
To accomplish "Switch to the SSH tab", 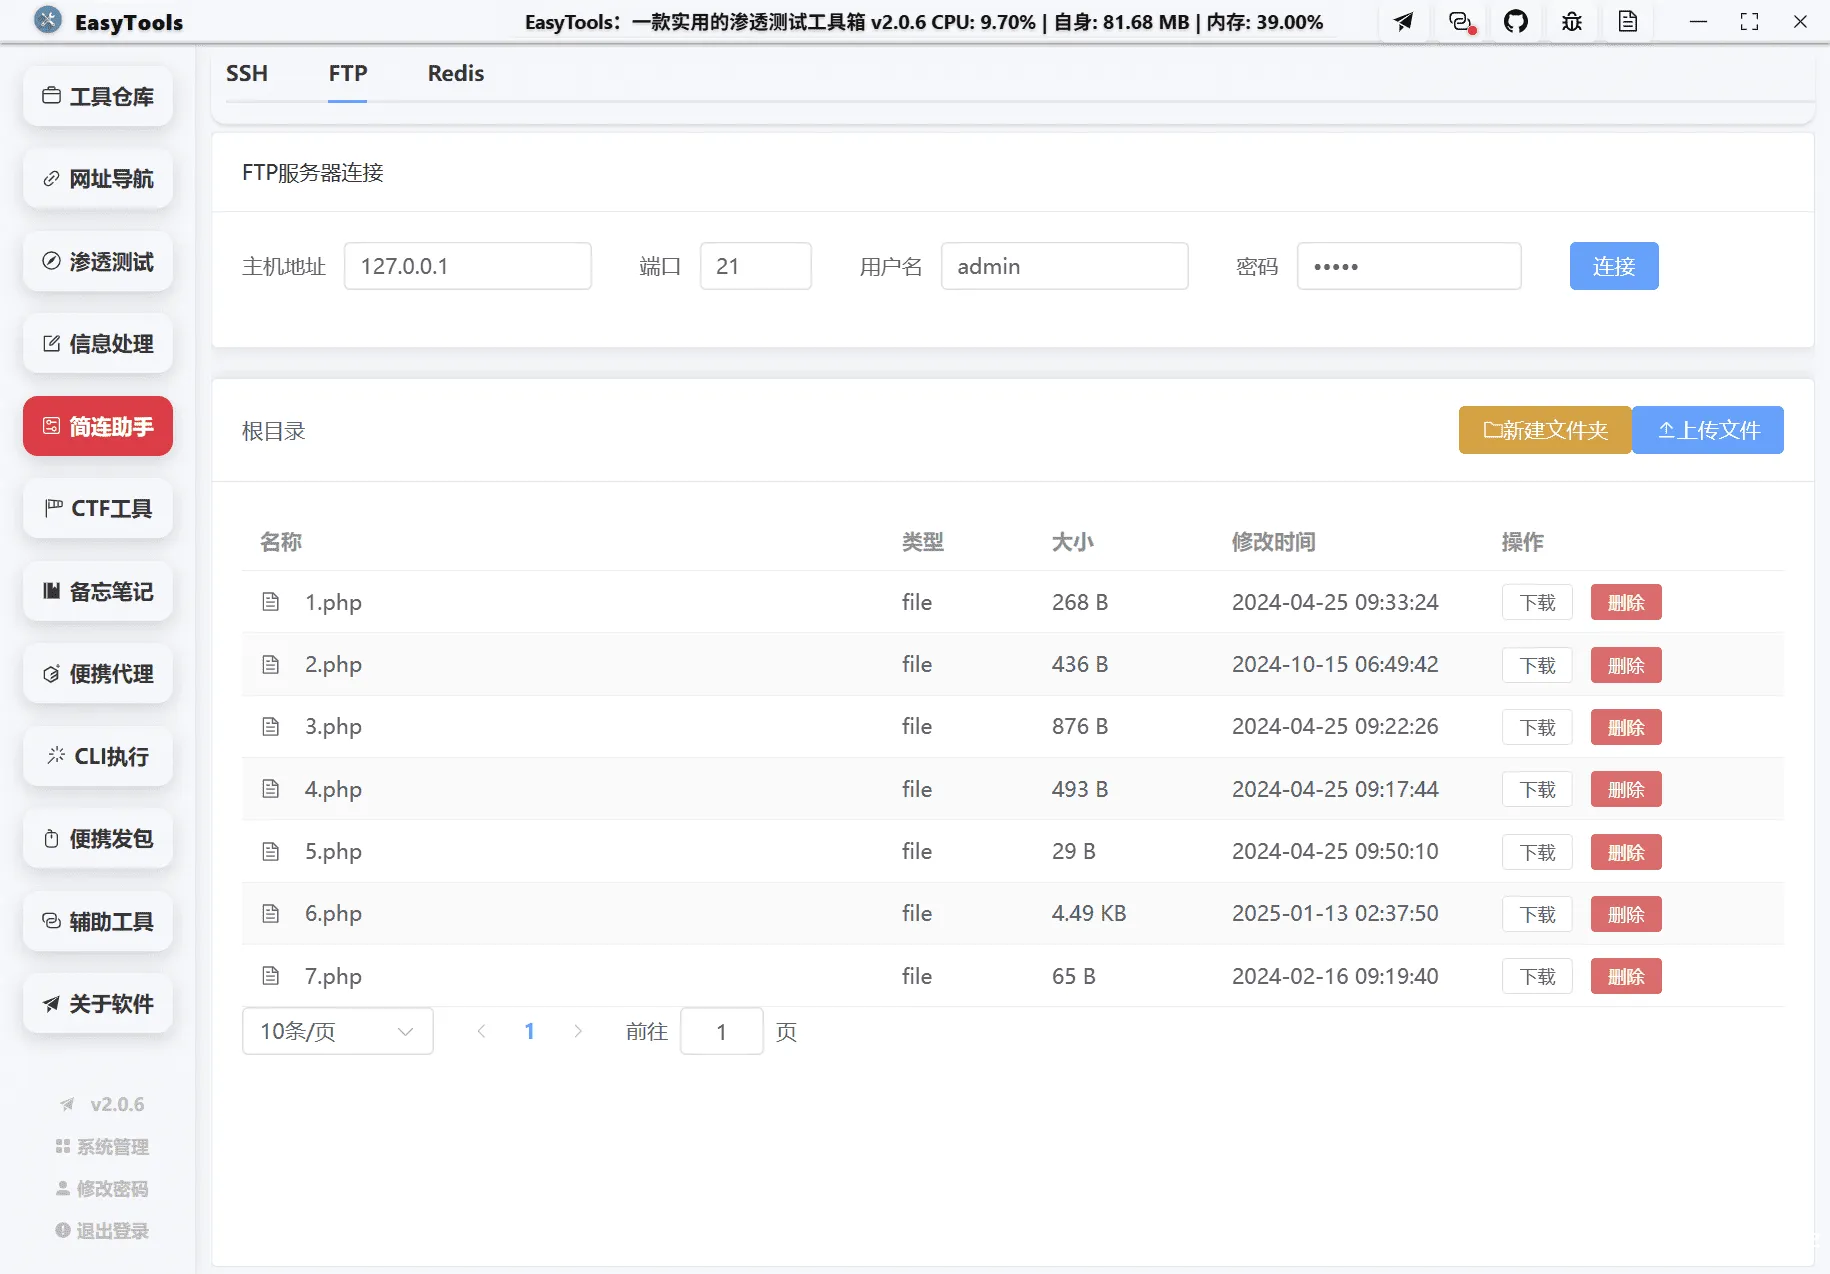I will 247,73.
